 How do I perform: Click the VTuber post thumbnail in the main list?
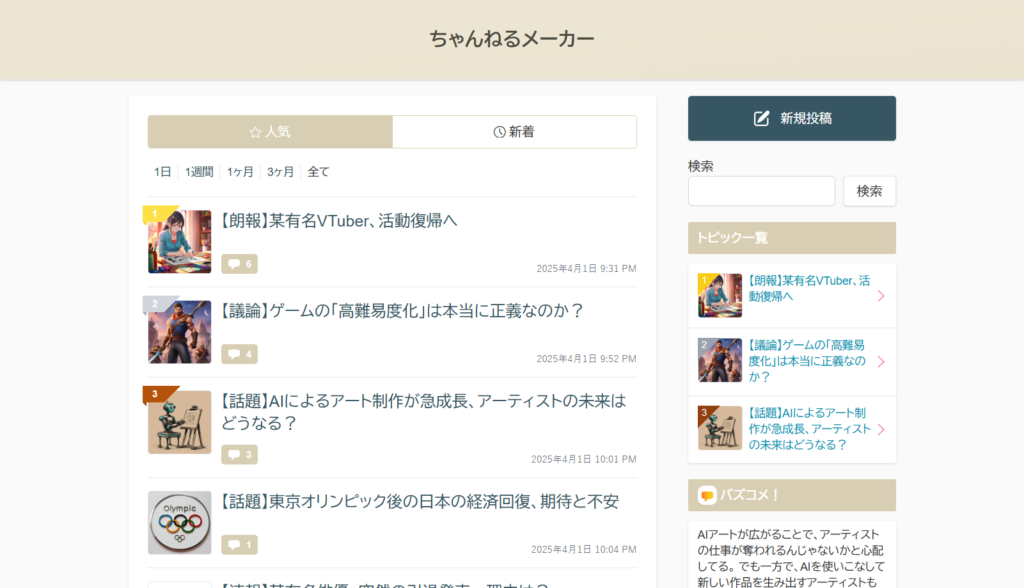point(180,242)
